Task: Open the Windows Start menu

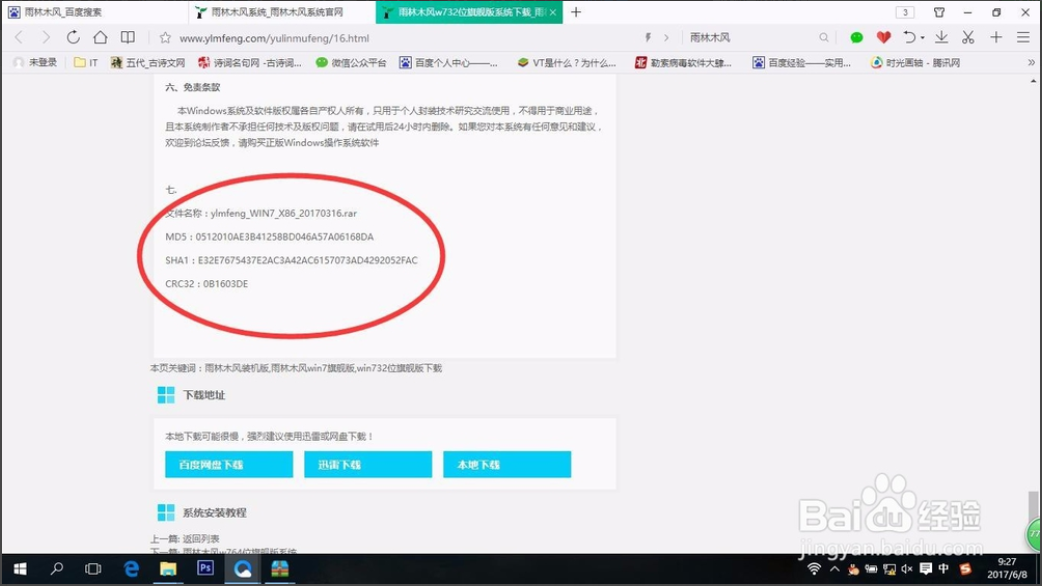Action: pyautogui.click(x=20, y=569)
